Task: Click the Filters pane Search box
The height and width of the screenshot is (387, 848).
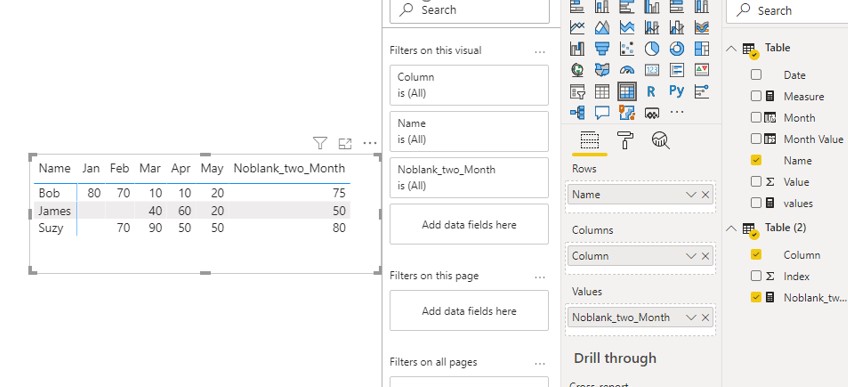Action: (x=469, y=10)
